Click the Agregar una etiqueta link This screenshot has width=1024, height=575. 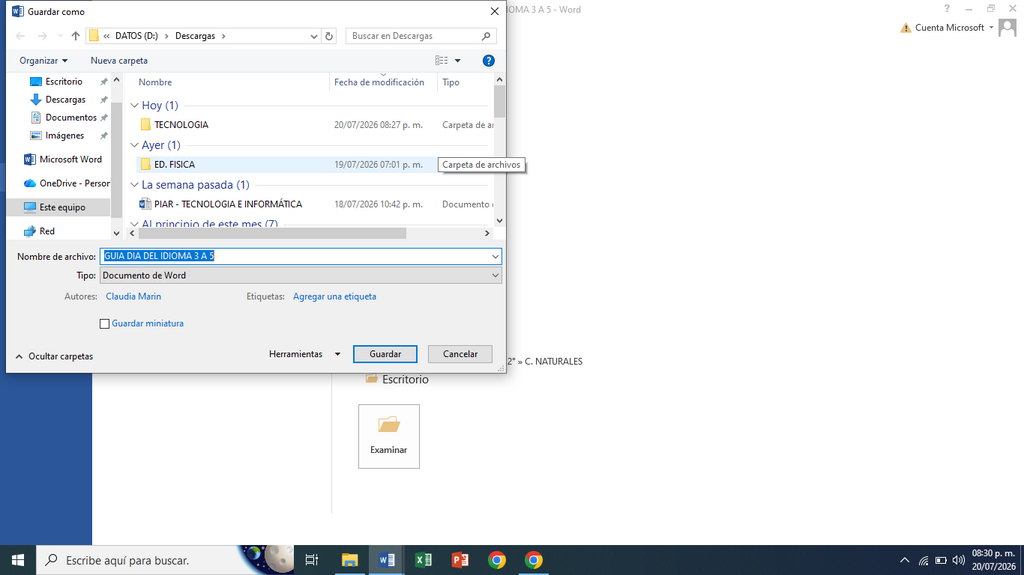coord(334,297)
